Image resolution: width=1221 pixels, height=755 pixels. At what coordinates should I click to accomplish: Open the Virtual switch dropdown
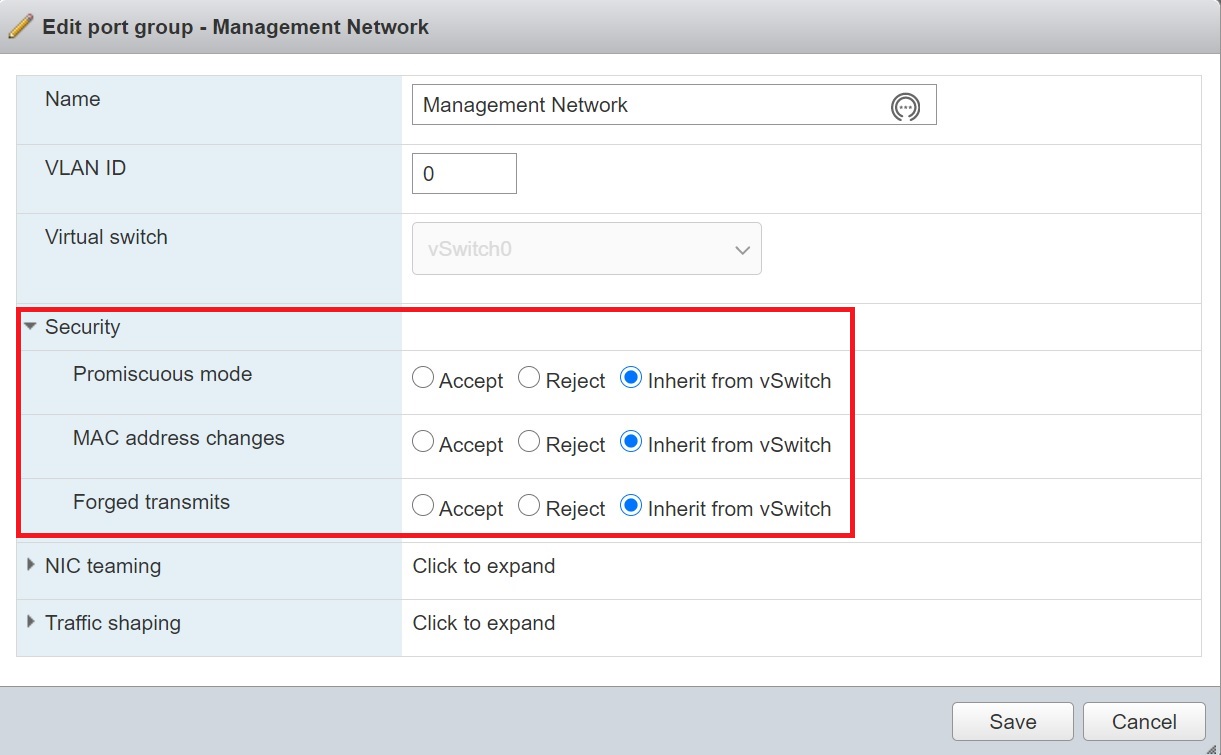click(587, 249)
